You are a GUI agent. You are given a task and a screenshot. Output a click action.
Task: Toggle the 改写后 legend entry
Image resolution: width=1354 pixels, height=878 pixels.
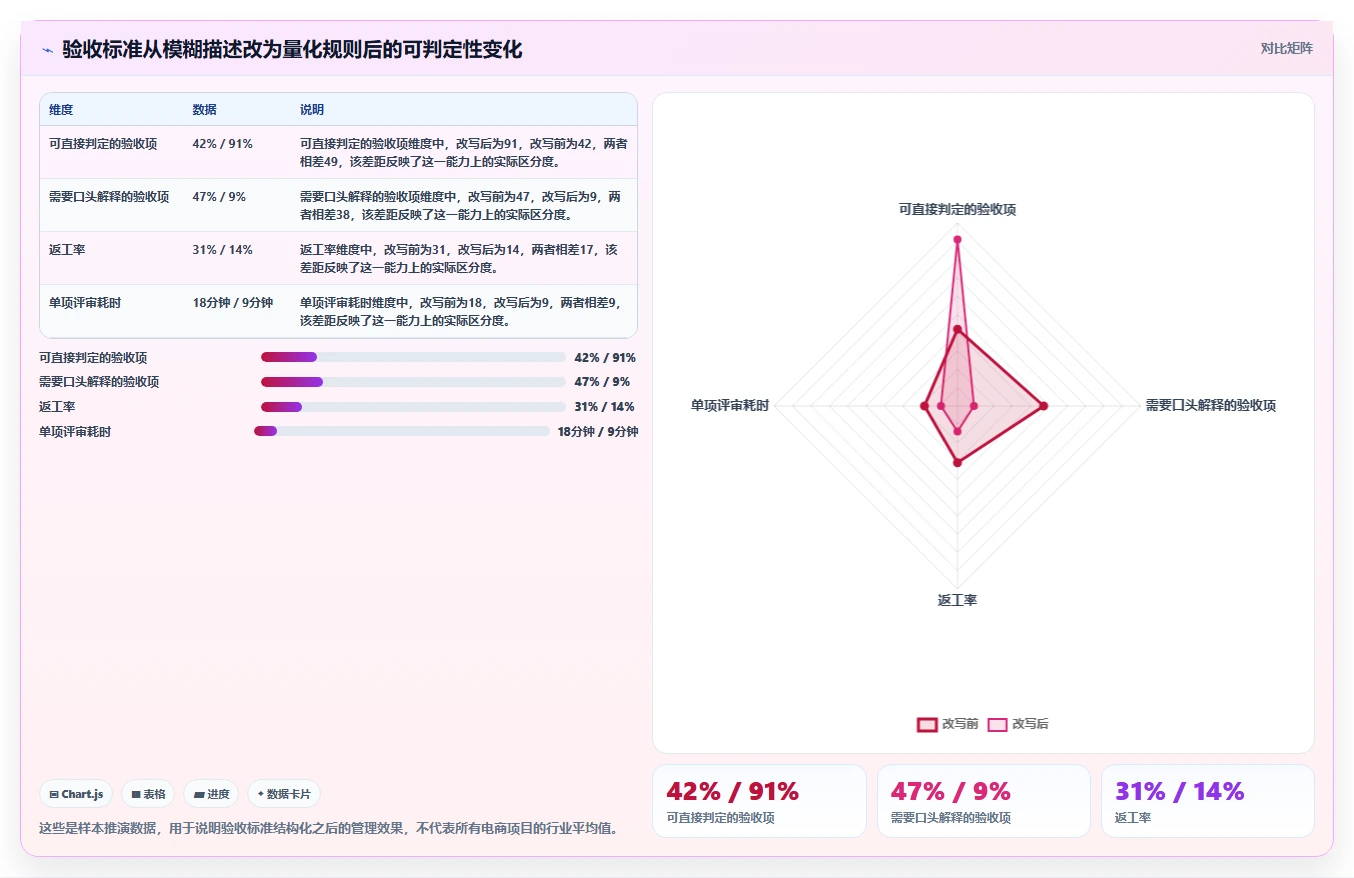coord(1018,724)
